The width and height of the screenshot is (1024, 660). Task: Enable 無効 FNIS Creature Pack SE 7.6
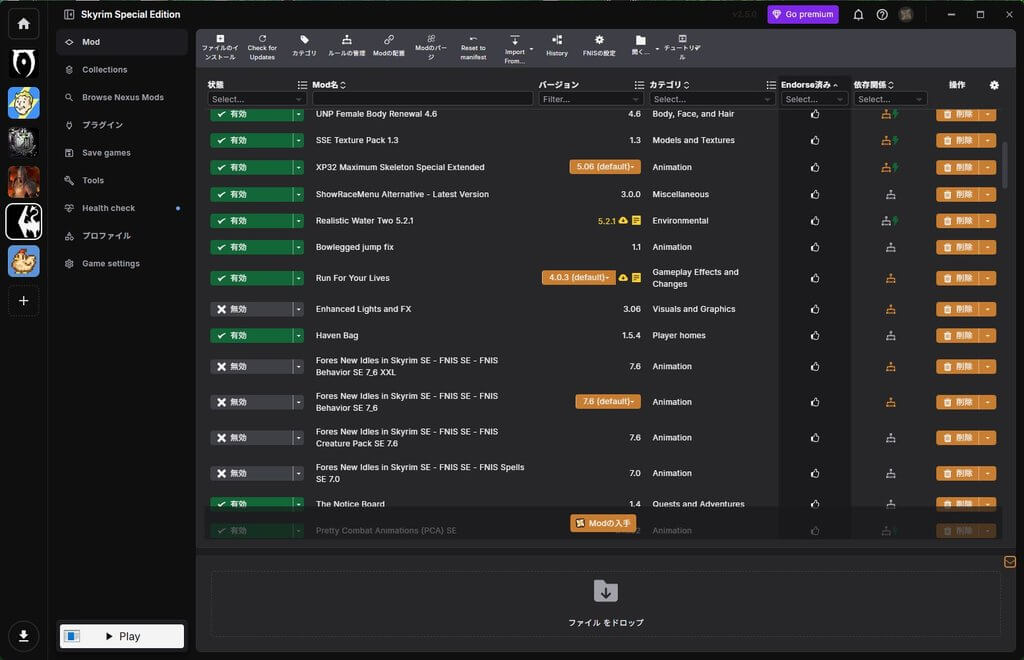(x=251, y=438)
